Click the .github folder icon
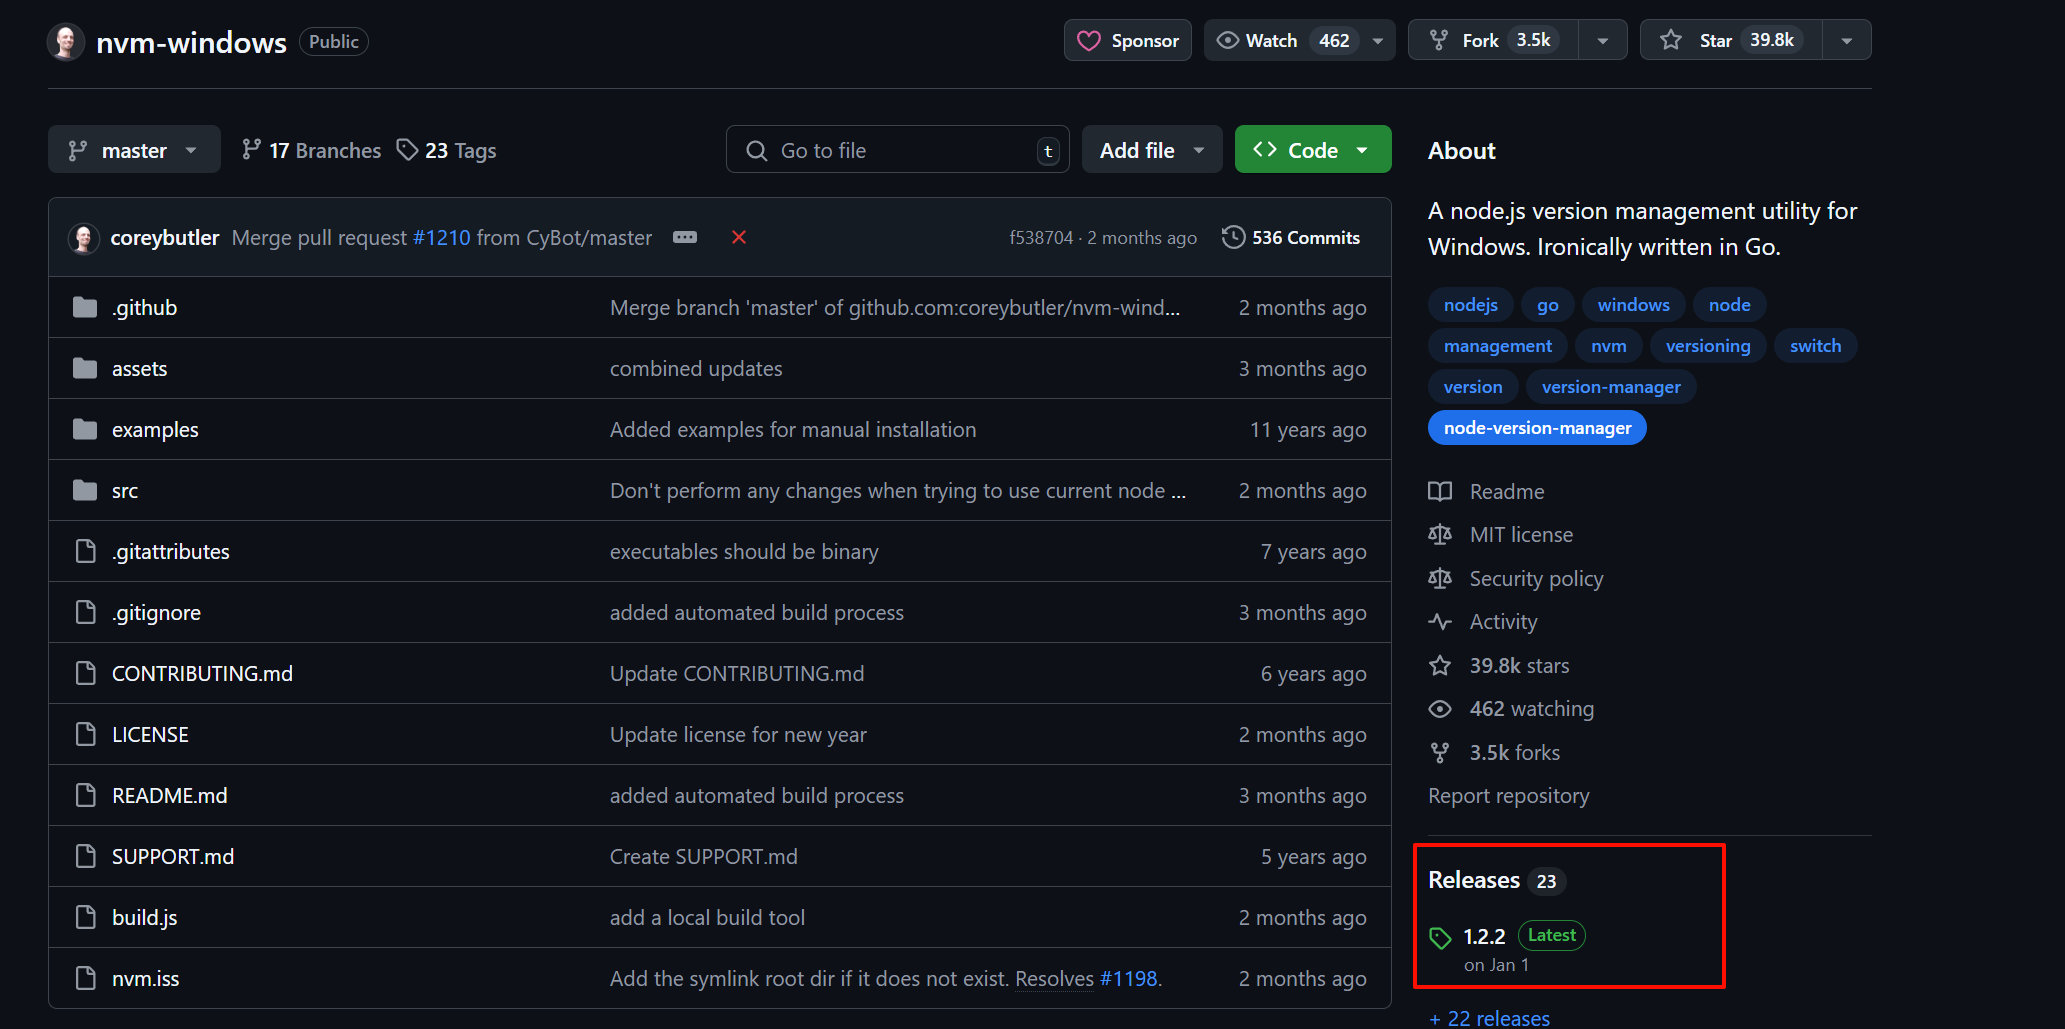 [85, 307]
